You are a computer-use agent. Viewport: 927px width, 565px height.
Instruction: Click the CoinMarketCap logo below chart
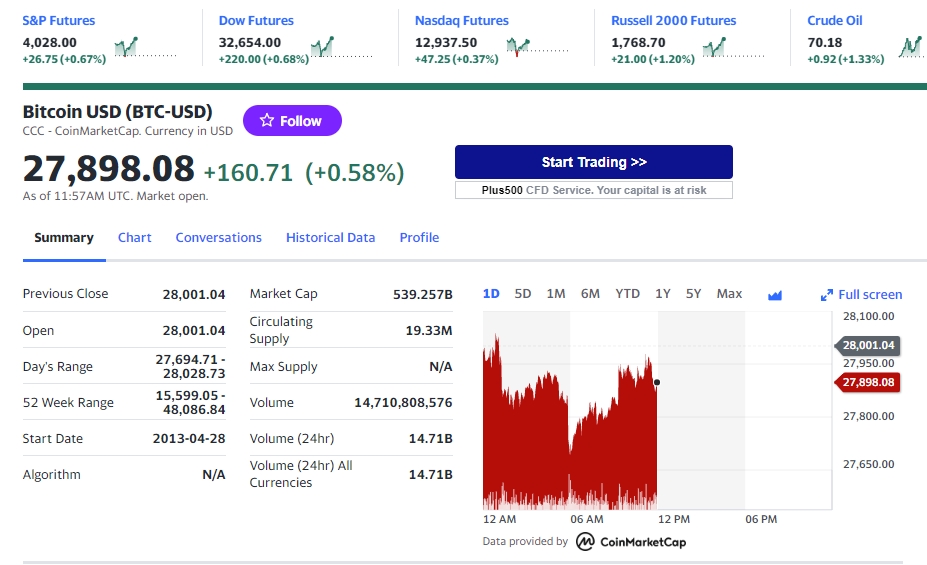(631, 541)
